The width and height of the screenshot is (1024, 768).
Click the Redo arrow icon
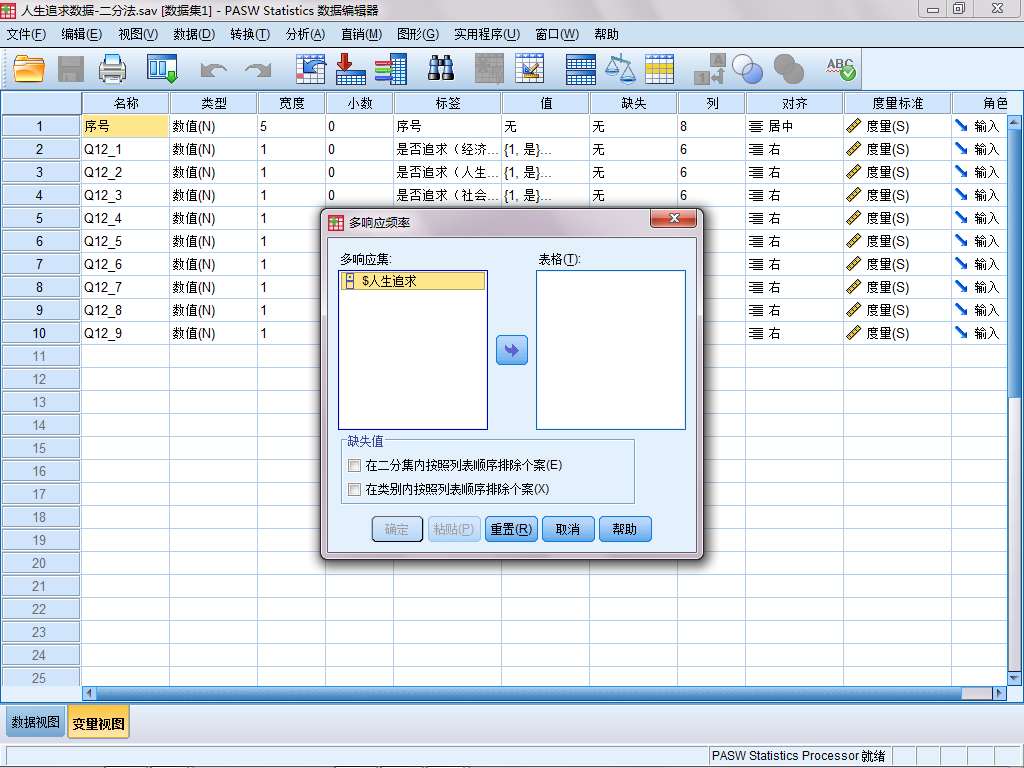(258, 69)
